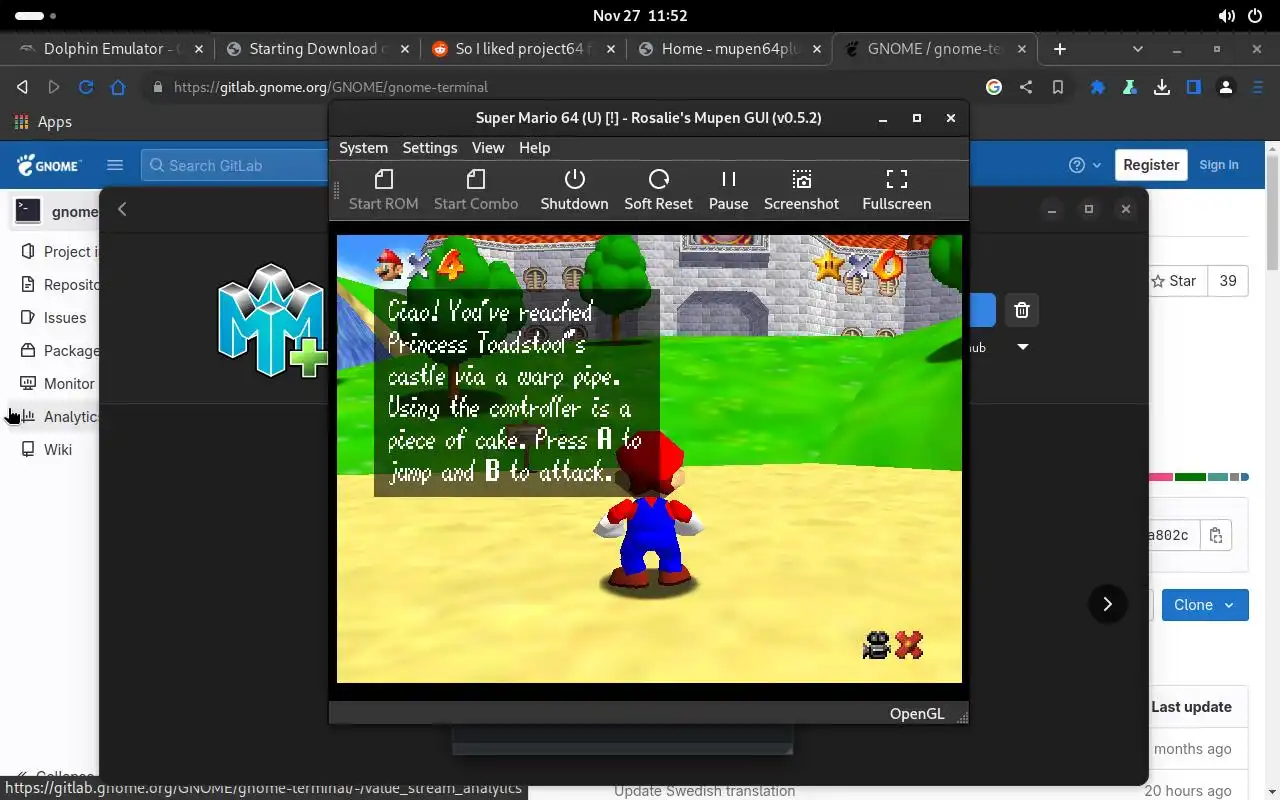
Task: Click the Sign in link
Action: 1219,165
